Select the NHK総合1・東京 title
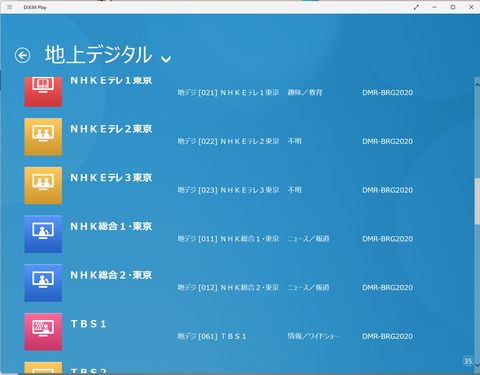 111,226
